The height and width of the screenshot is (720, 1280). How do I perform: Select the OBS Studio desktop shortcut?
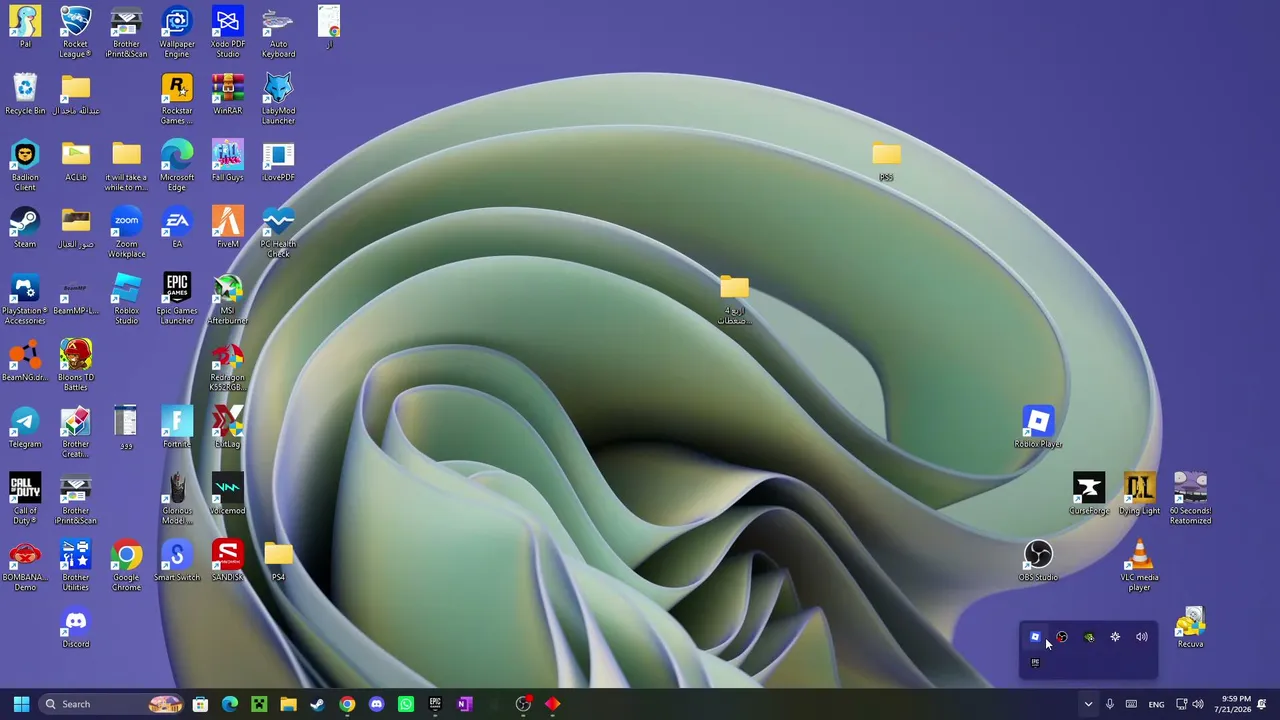[1038, 561]
